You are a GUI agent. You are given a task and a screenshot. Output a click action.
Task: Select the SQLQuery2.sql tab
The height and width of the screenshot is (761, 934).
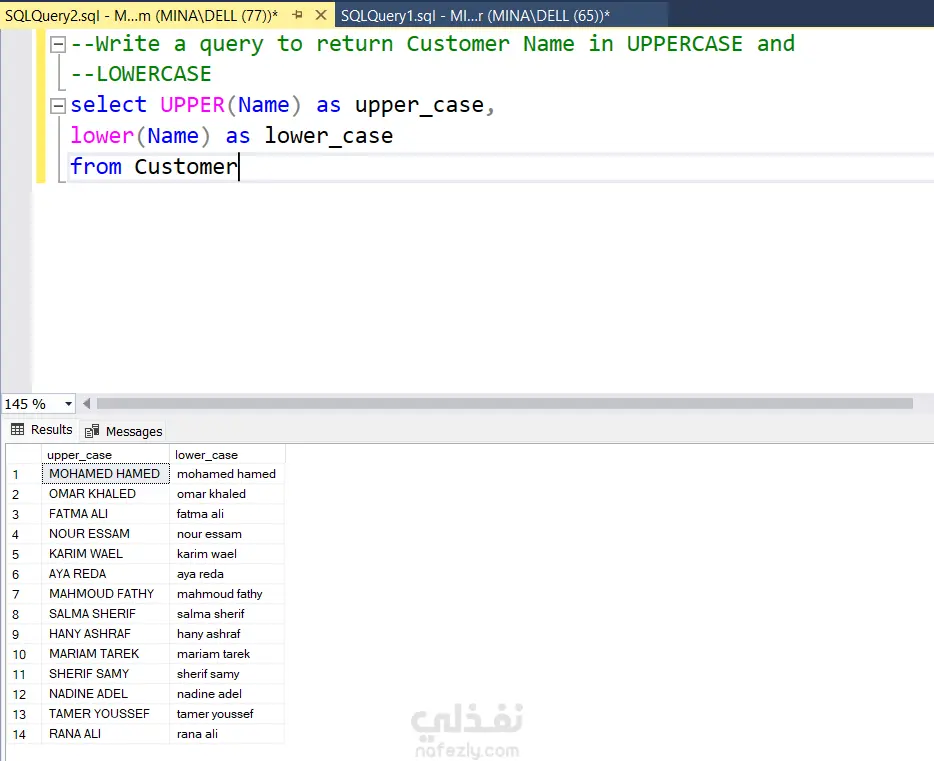(x=141, y=15)
